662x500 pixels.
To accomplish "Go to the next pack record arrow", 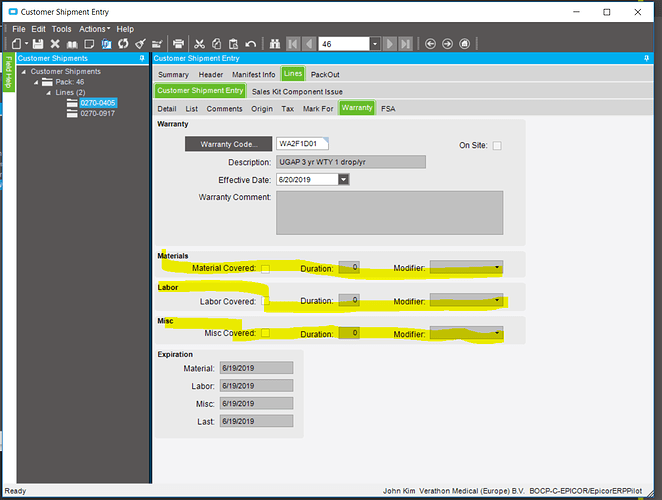I will (391, 44).
